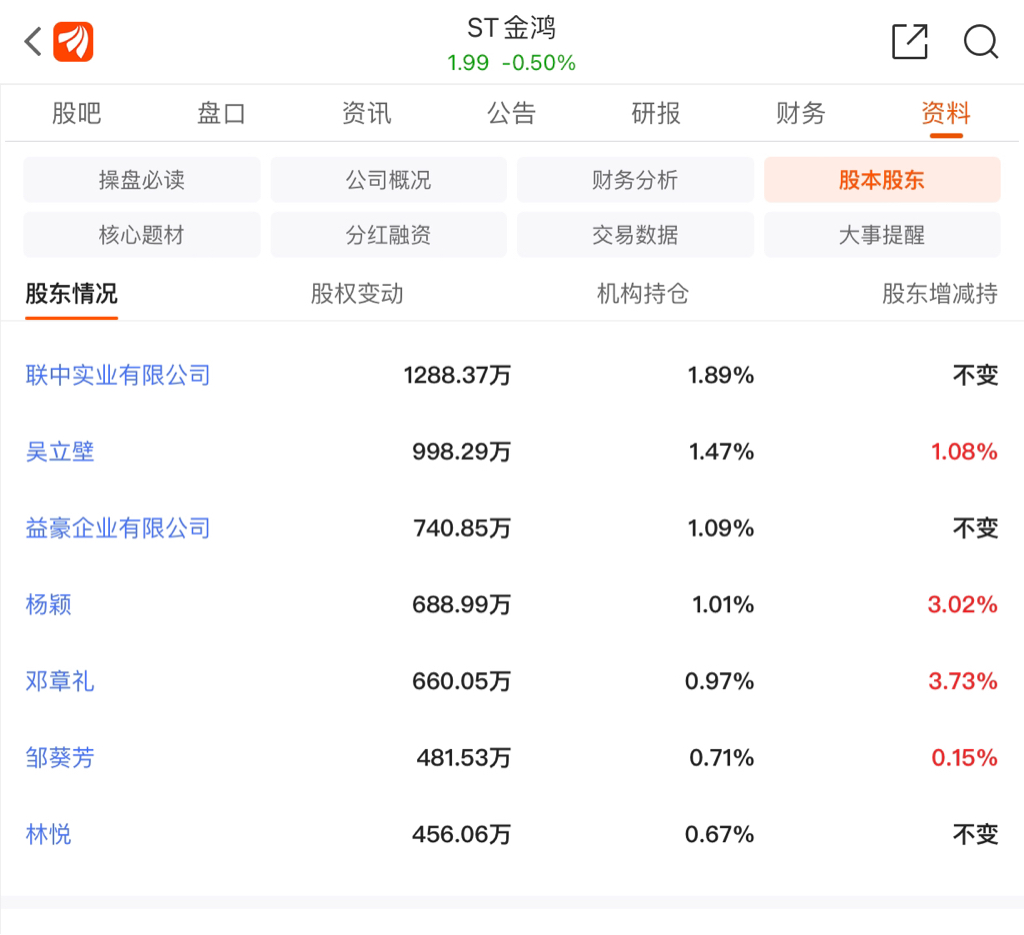This screenshot has width=1024, height=935.
Task: Tap 不变 in the 联中实业有限公司 row
Action: pos(976,375)
